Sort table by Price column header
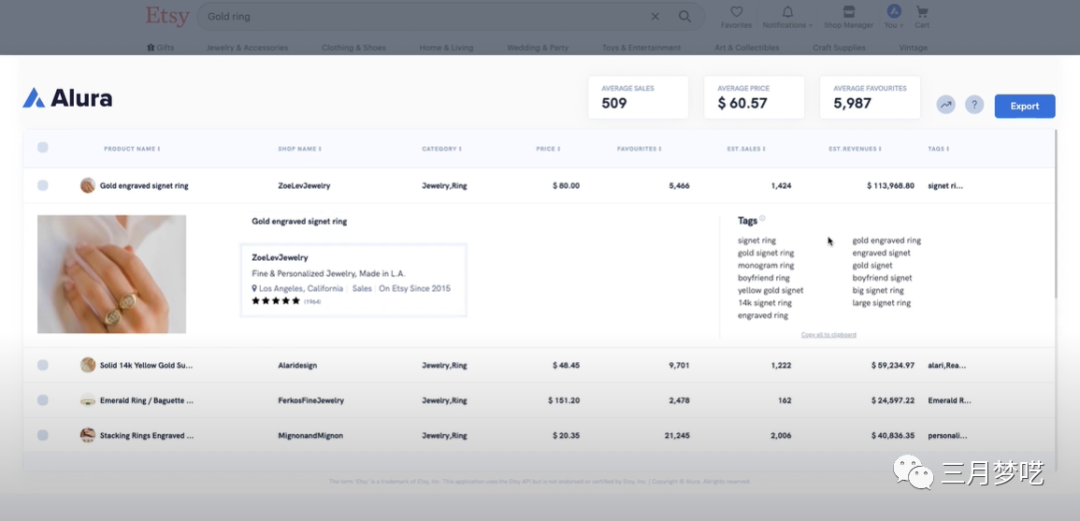Screen dimensions: 1080x521 [x=547, y=149]
